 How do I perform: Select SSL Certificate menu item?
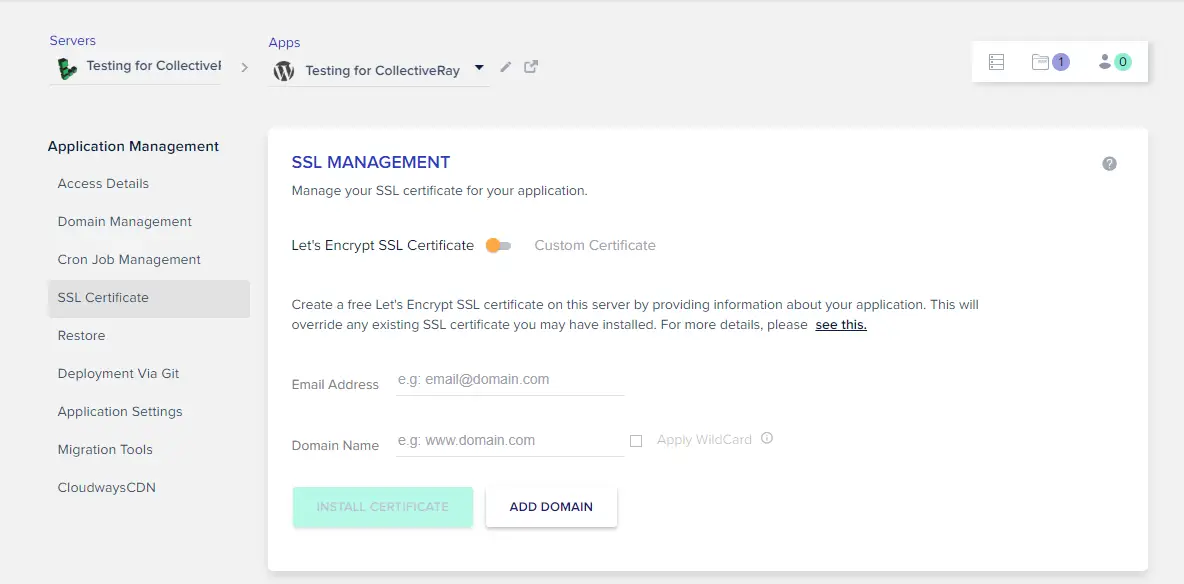(149, 298)
